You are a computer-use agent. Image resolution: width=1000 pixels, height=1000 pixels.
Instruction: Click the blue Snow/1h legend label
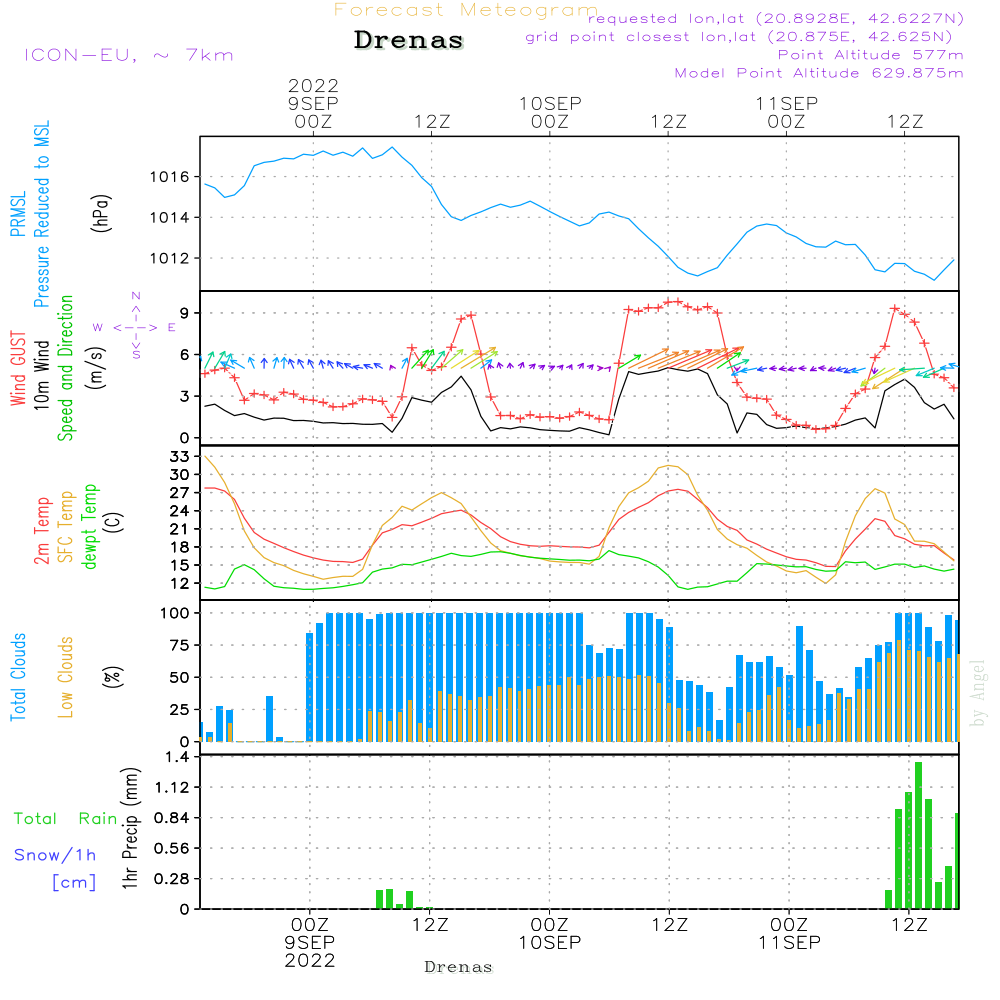(x=55, y=855)
